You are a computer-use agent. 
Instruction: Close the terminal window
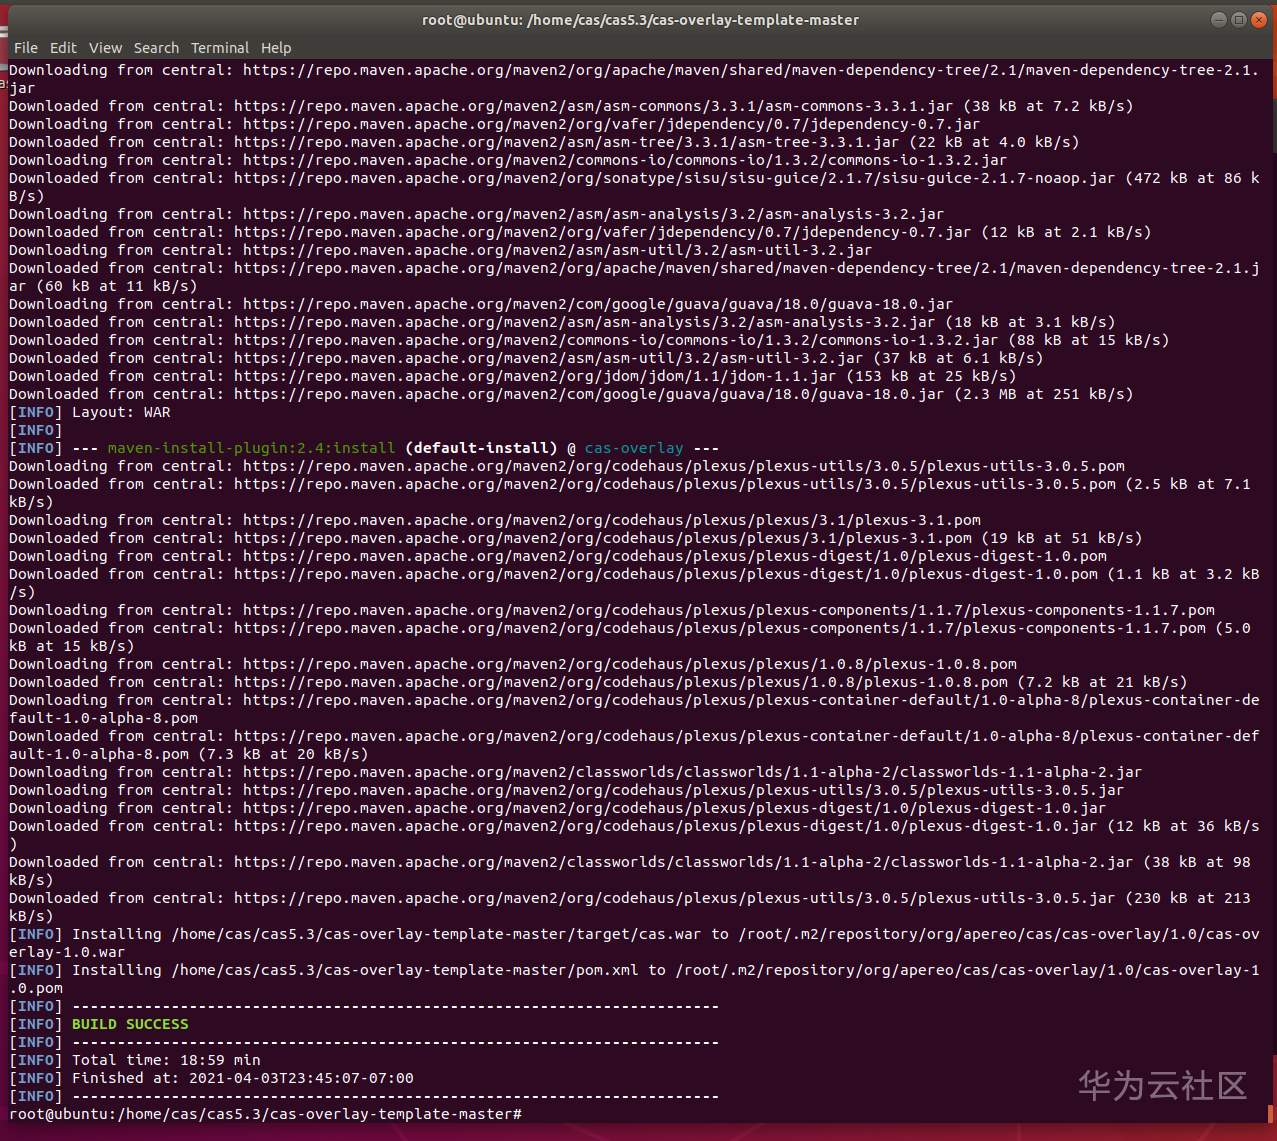[x=1258, y=20]
